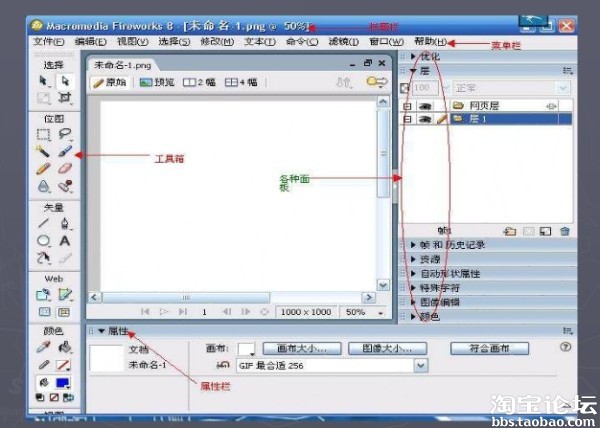Collapse the 网页层 layer expand box
This screenshot has width=600, height=428.
407,105
